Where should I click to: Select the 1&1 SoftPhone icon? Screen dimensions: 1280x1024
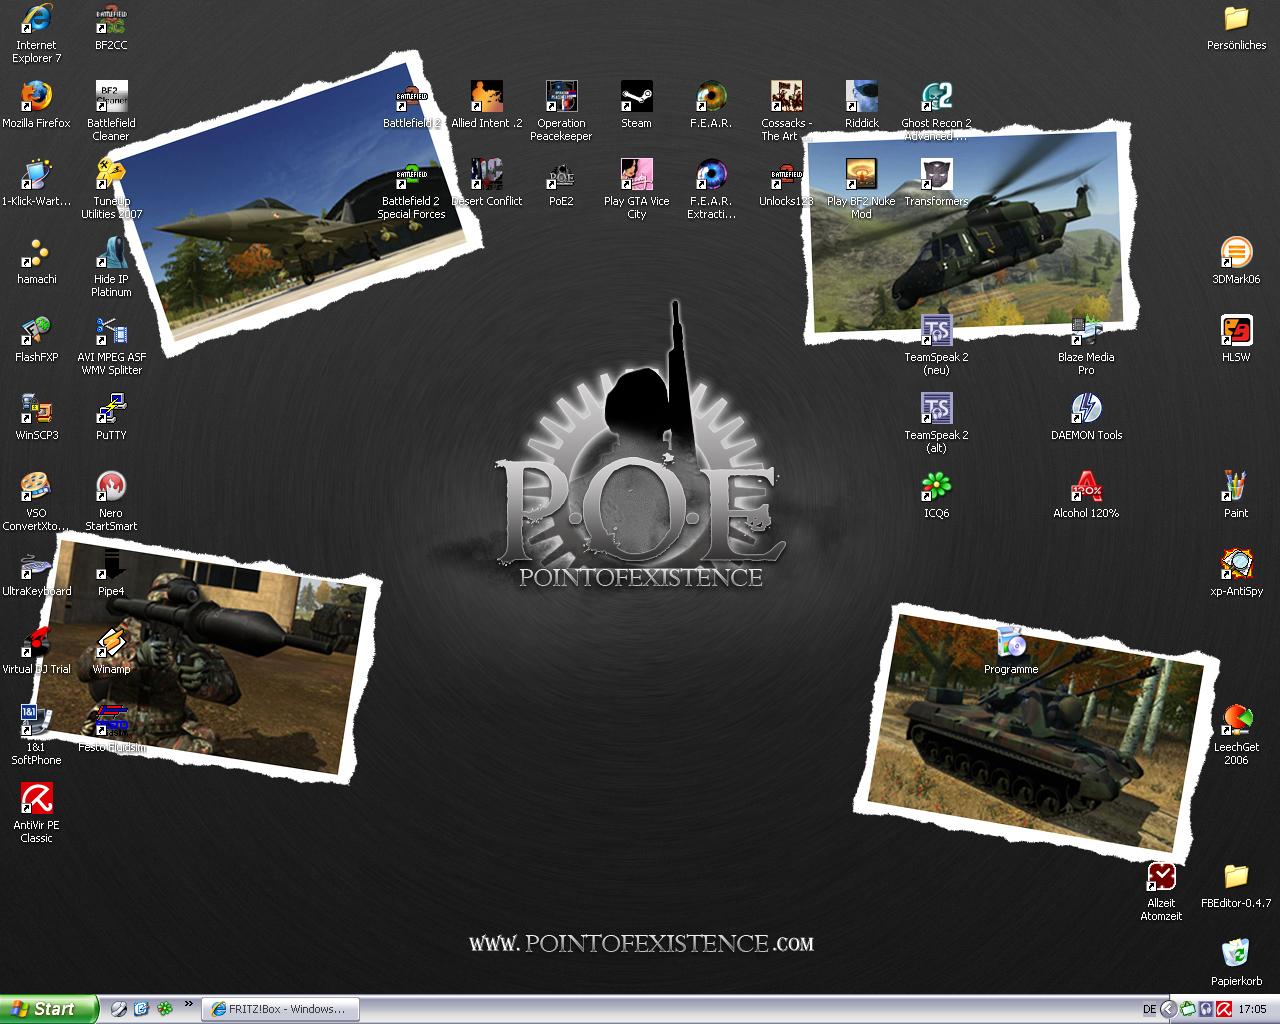(37, 721)
